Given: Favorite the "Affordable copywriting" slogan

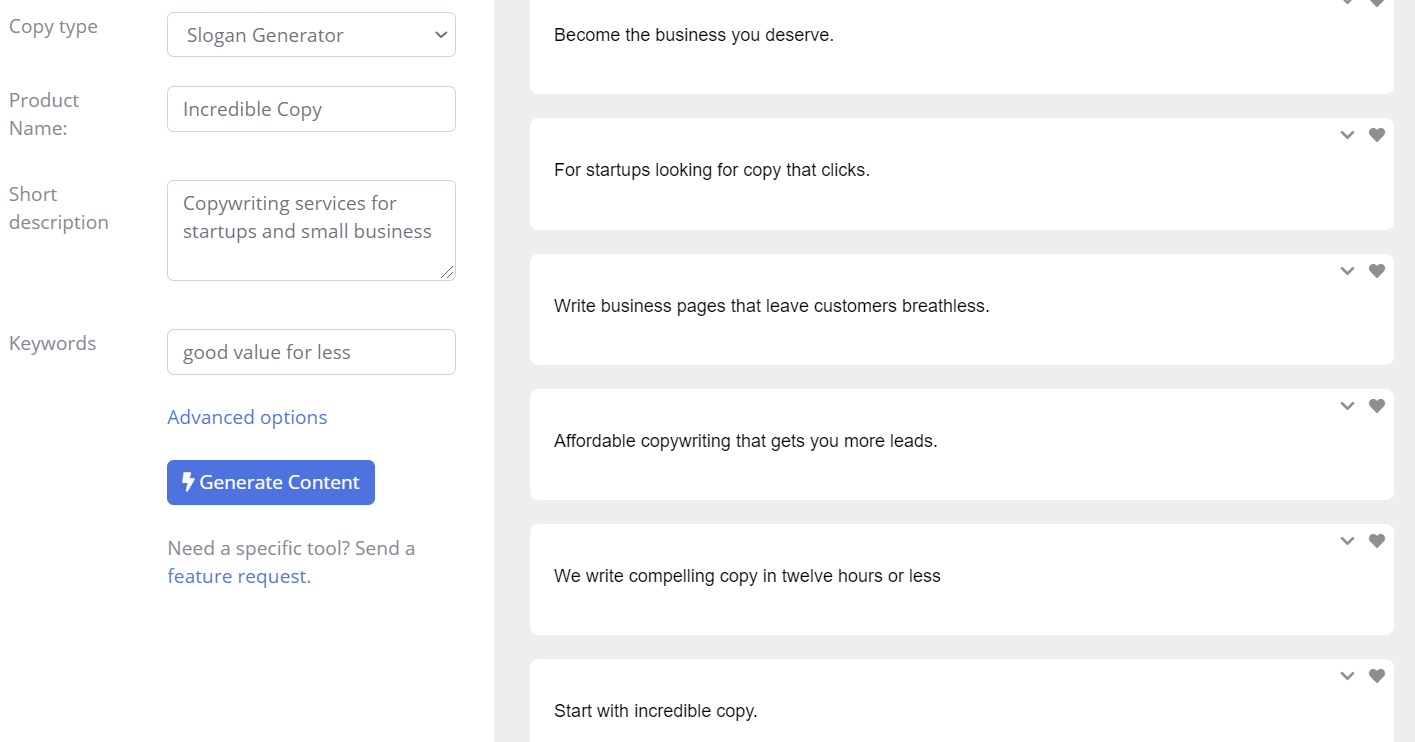Looking at the screenshot, I should (1377, 405).
